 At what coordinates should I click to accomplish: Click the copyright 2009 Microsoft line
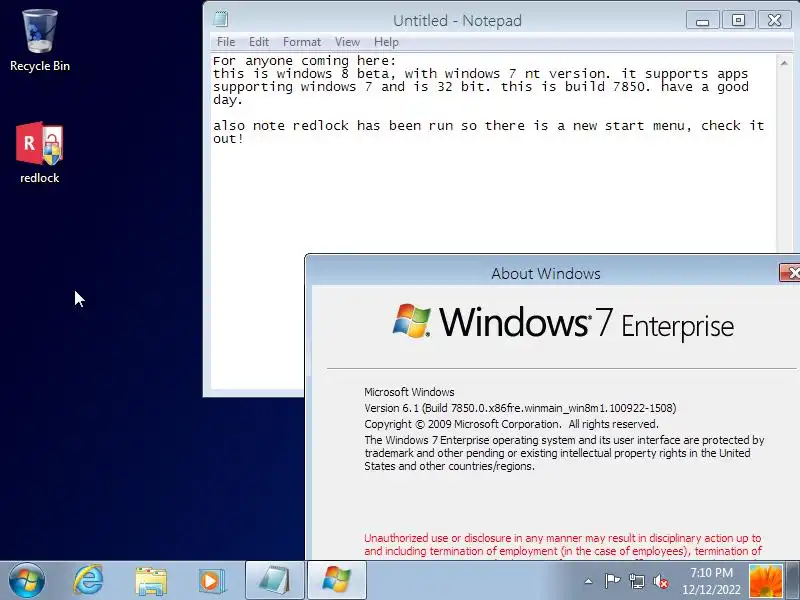coord(511,424)
